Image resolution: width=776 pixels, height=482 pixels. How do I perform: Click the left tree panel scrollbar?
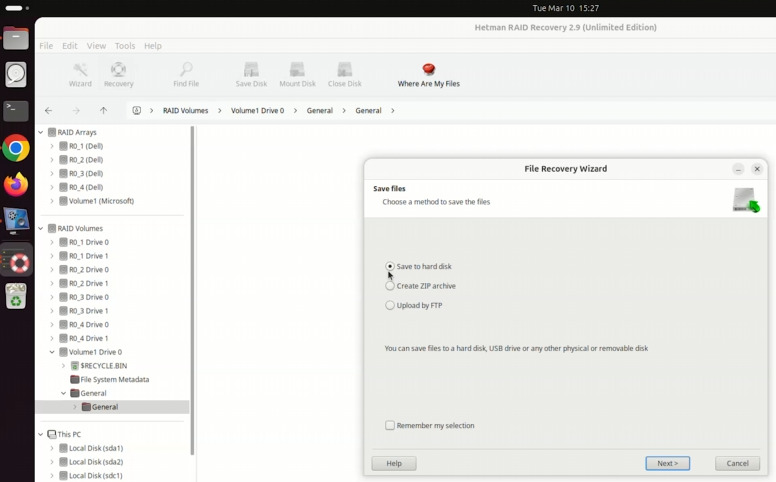pos(192,290)
